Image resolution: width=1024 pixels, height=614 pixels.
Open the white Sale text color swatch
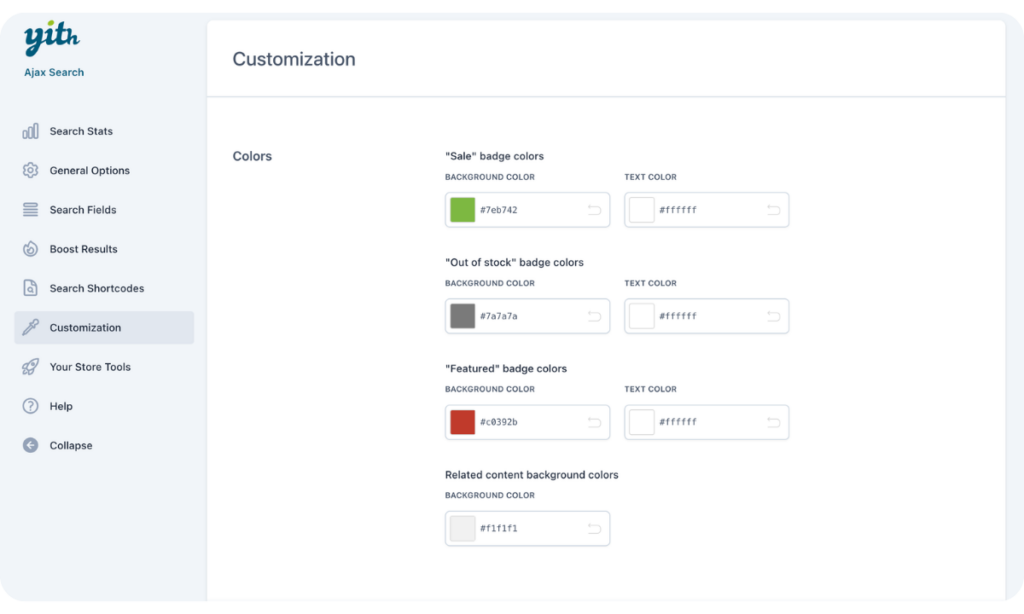click(x=641, y=210)
